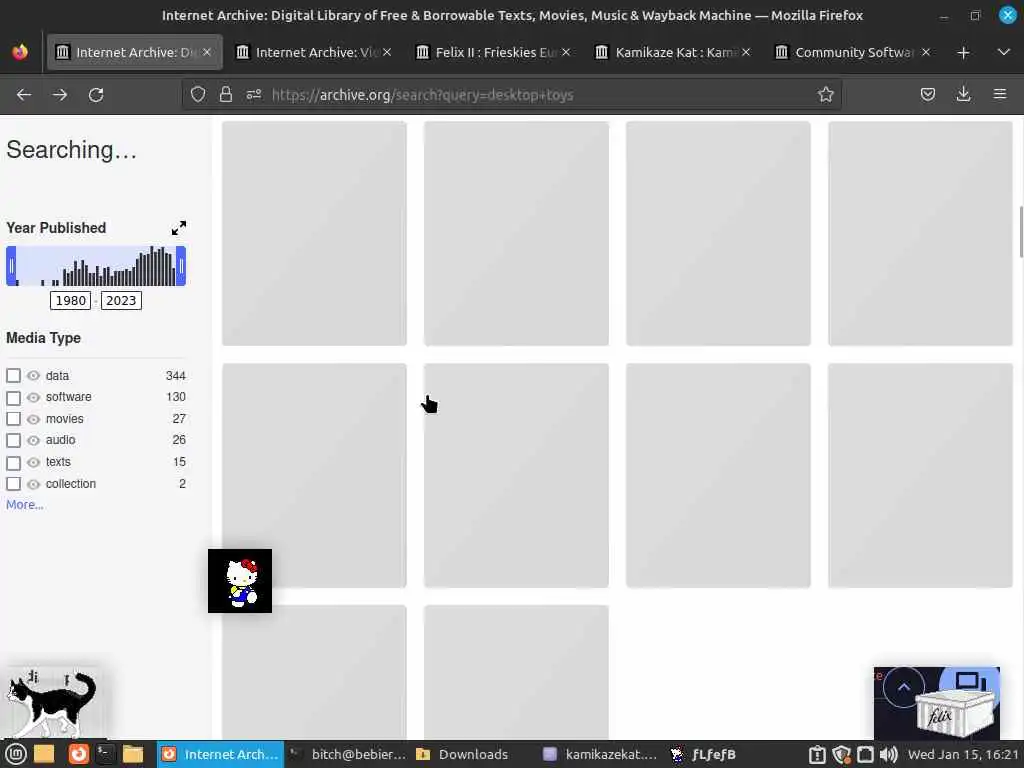Launch Firefox from the taskbar launcher

coord(78,754)
